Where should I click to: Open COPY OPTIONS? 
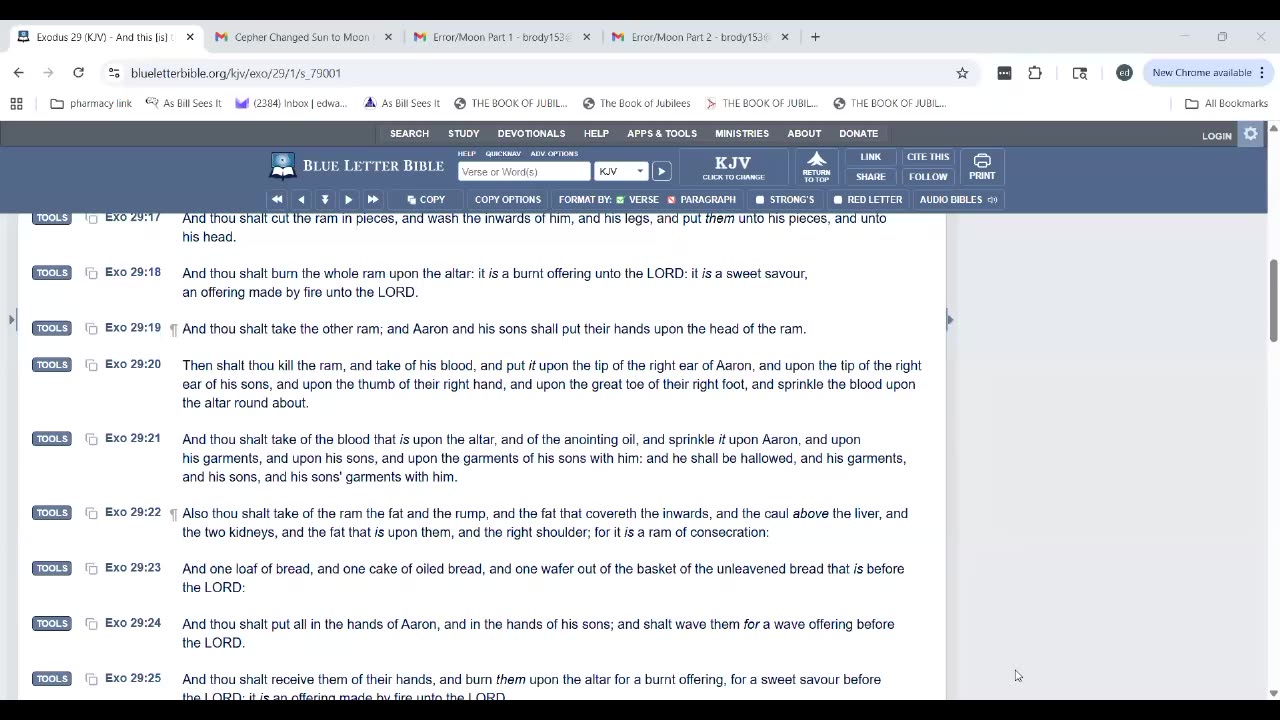tap(508, 199)
